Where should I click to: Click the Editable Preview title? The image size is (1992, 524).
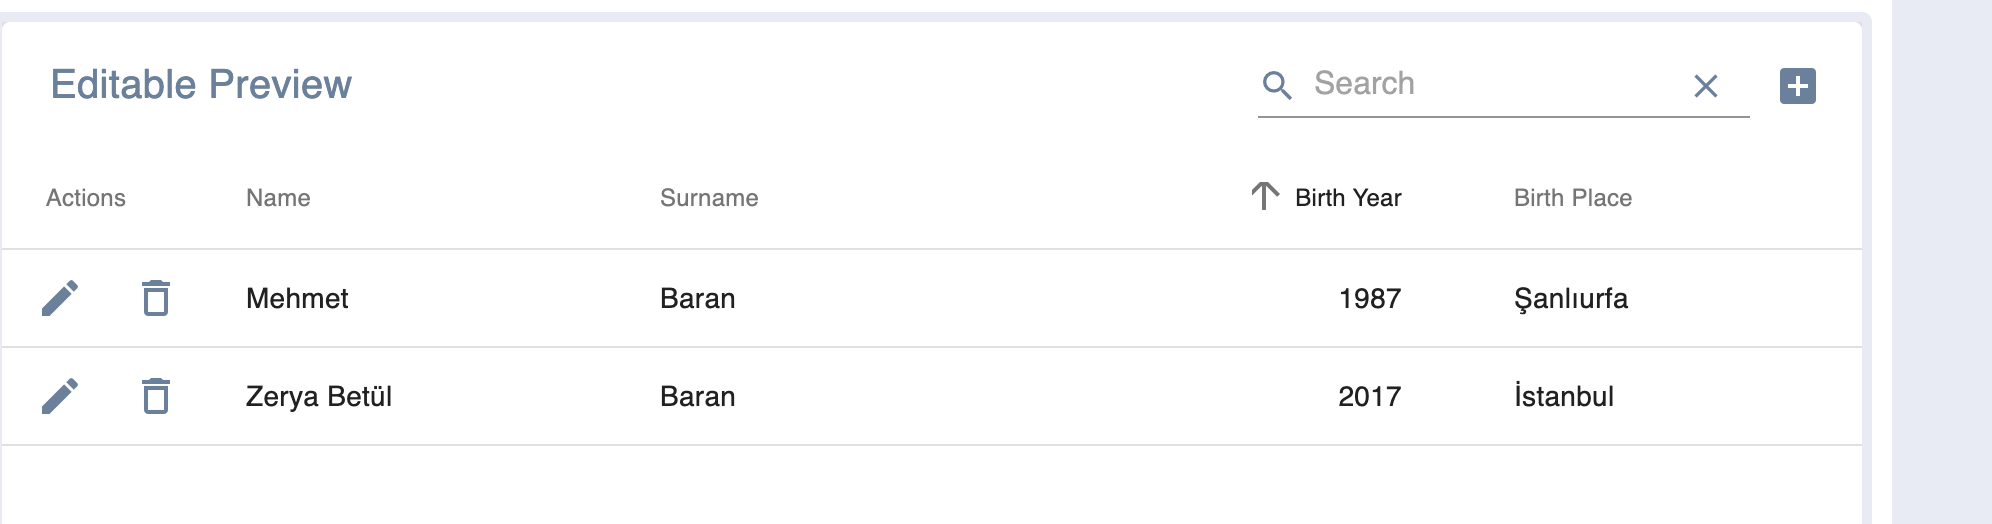[x=201, y=85]
